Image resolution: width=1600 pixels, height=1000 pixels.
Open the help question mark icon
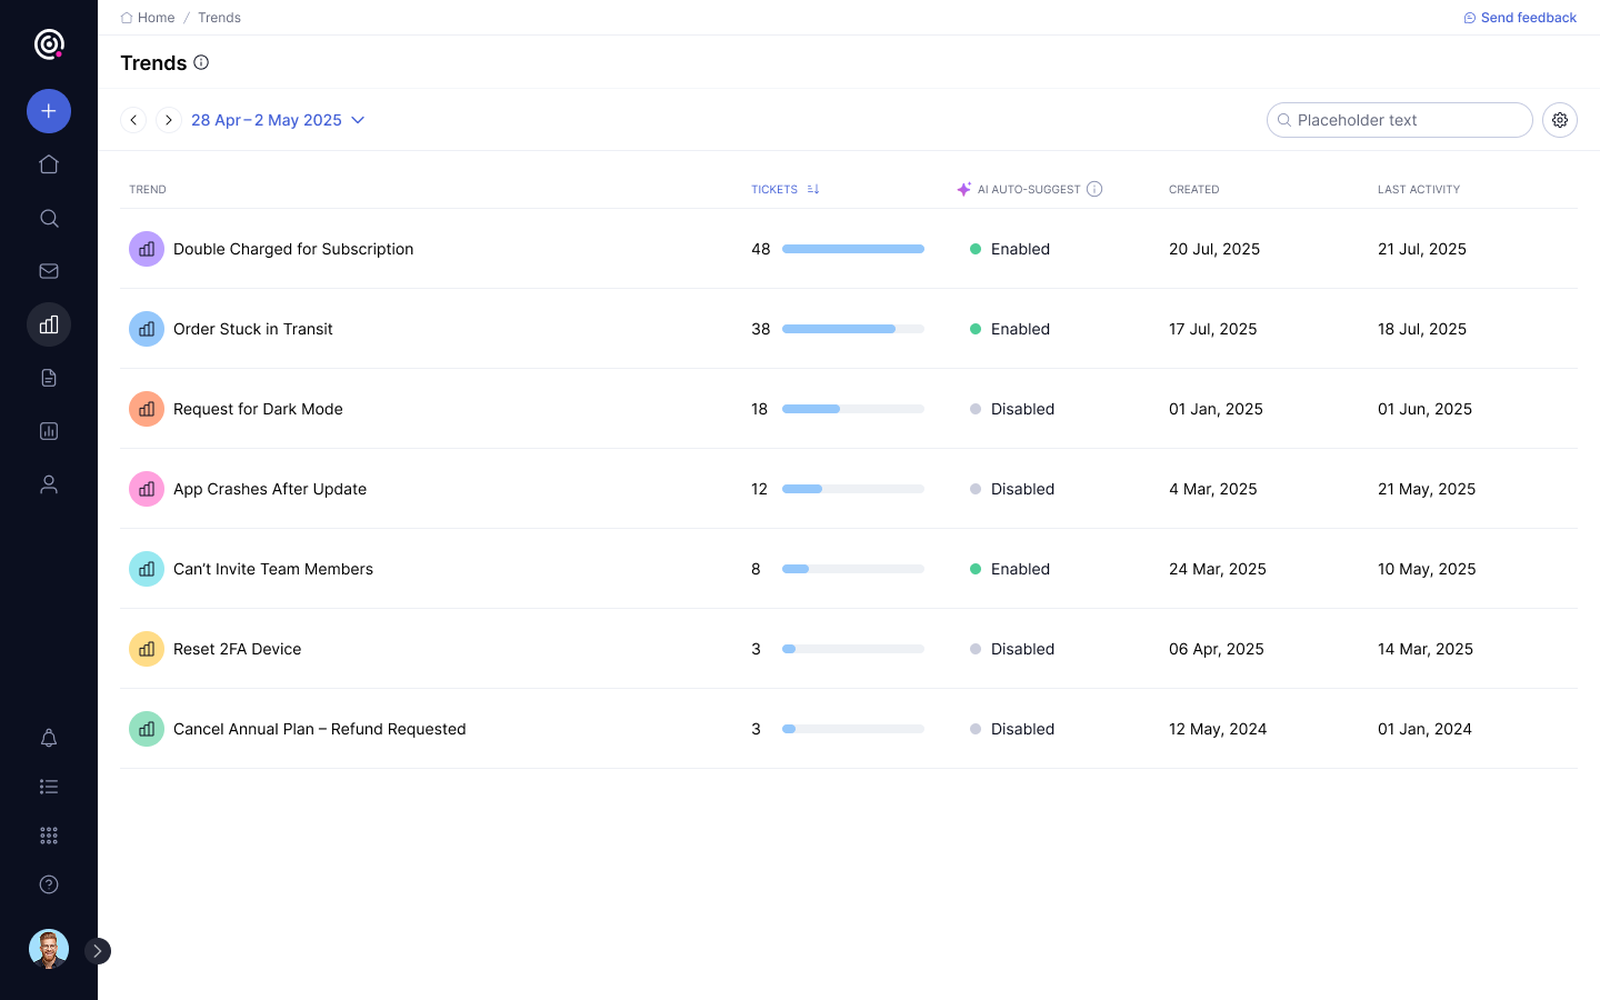[48, 884]
